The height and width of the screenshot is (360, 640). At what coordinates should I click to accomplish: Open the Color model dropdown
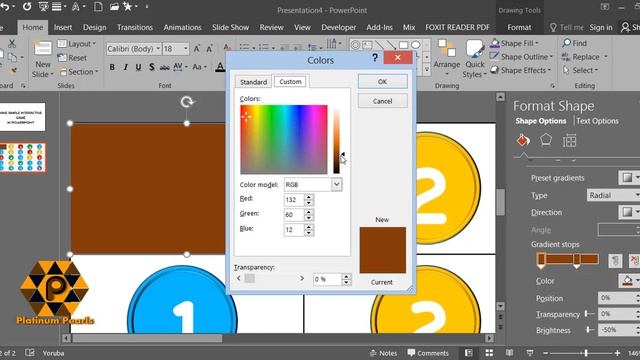pos(336,184)
